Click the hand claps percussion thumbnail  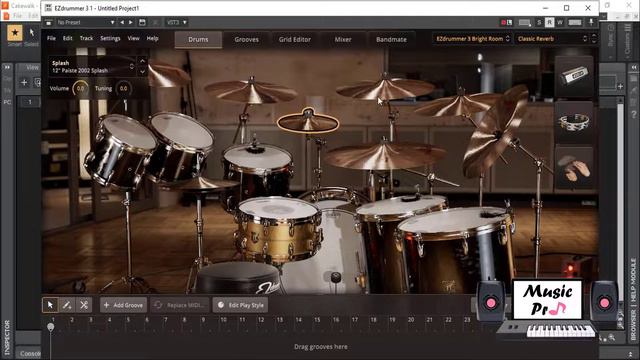(x=574, y=168)
